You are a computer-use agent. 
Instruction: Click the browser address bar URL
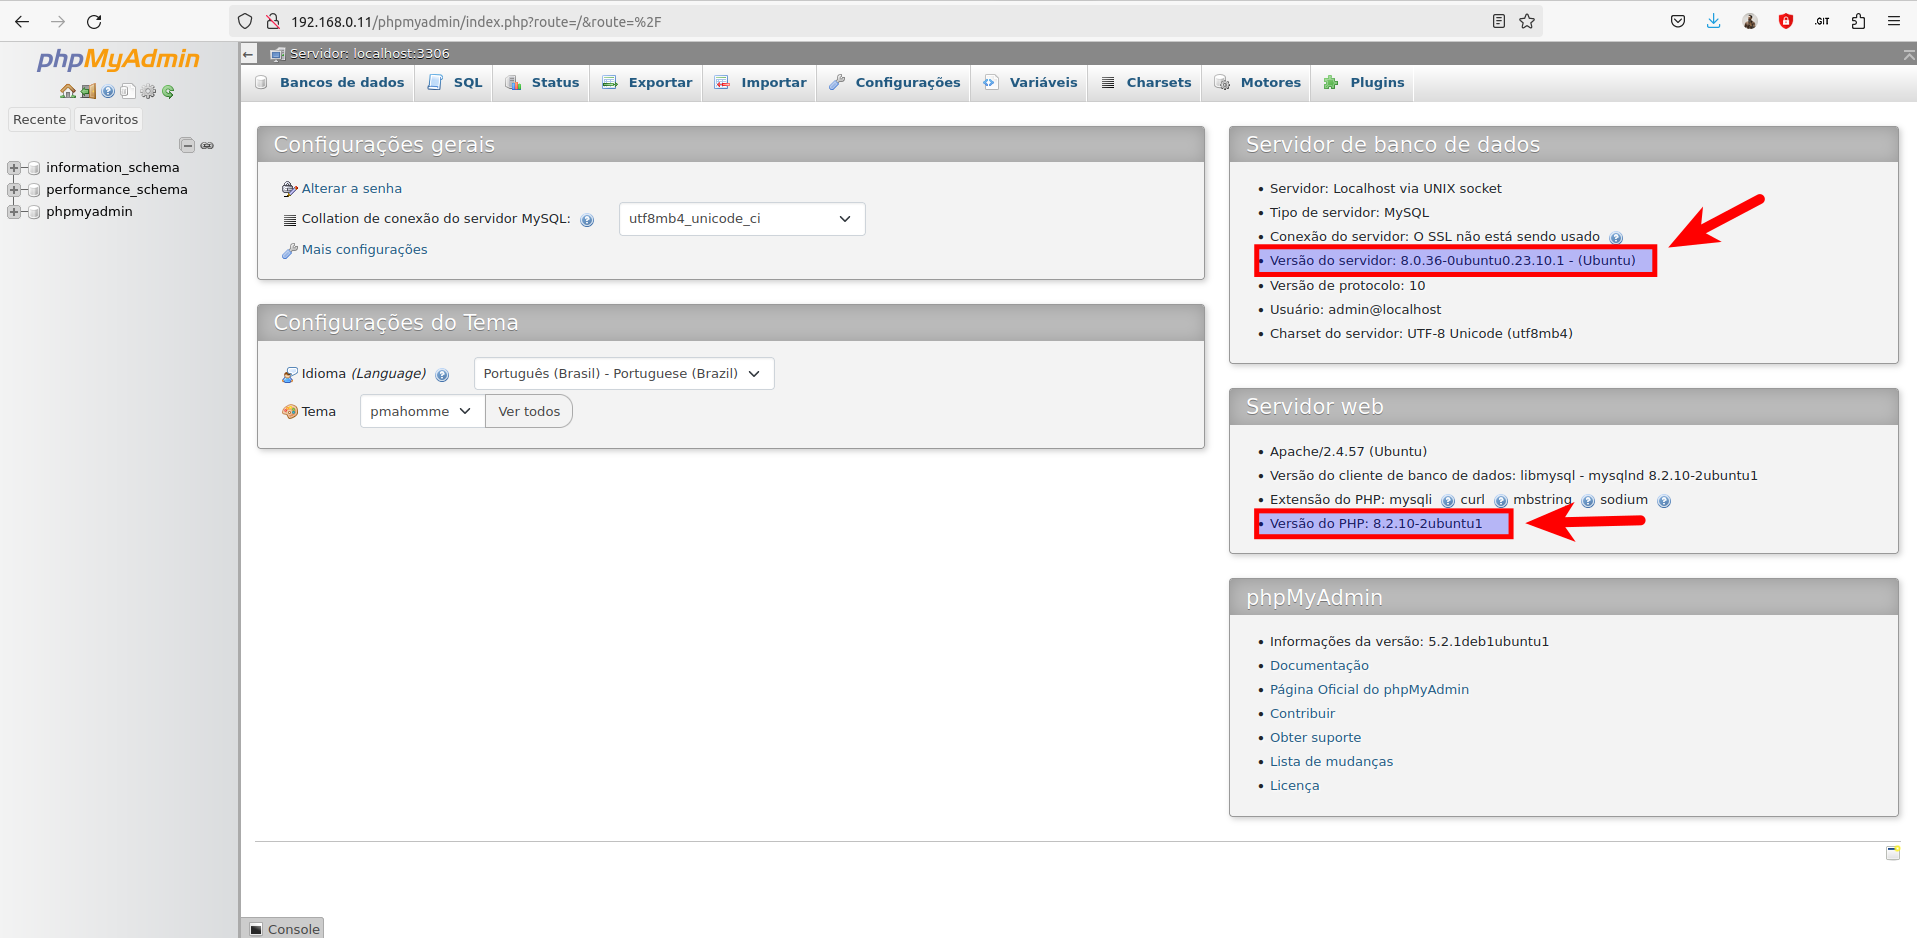tap(476, 22)
